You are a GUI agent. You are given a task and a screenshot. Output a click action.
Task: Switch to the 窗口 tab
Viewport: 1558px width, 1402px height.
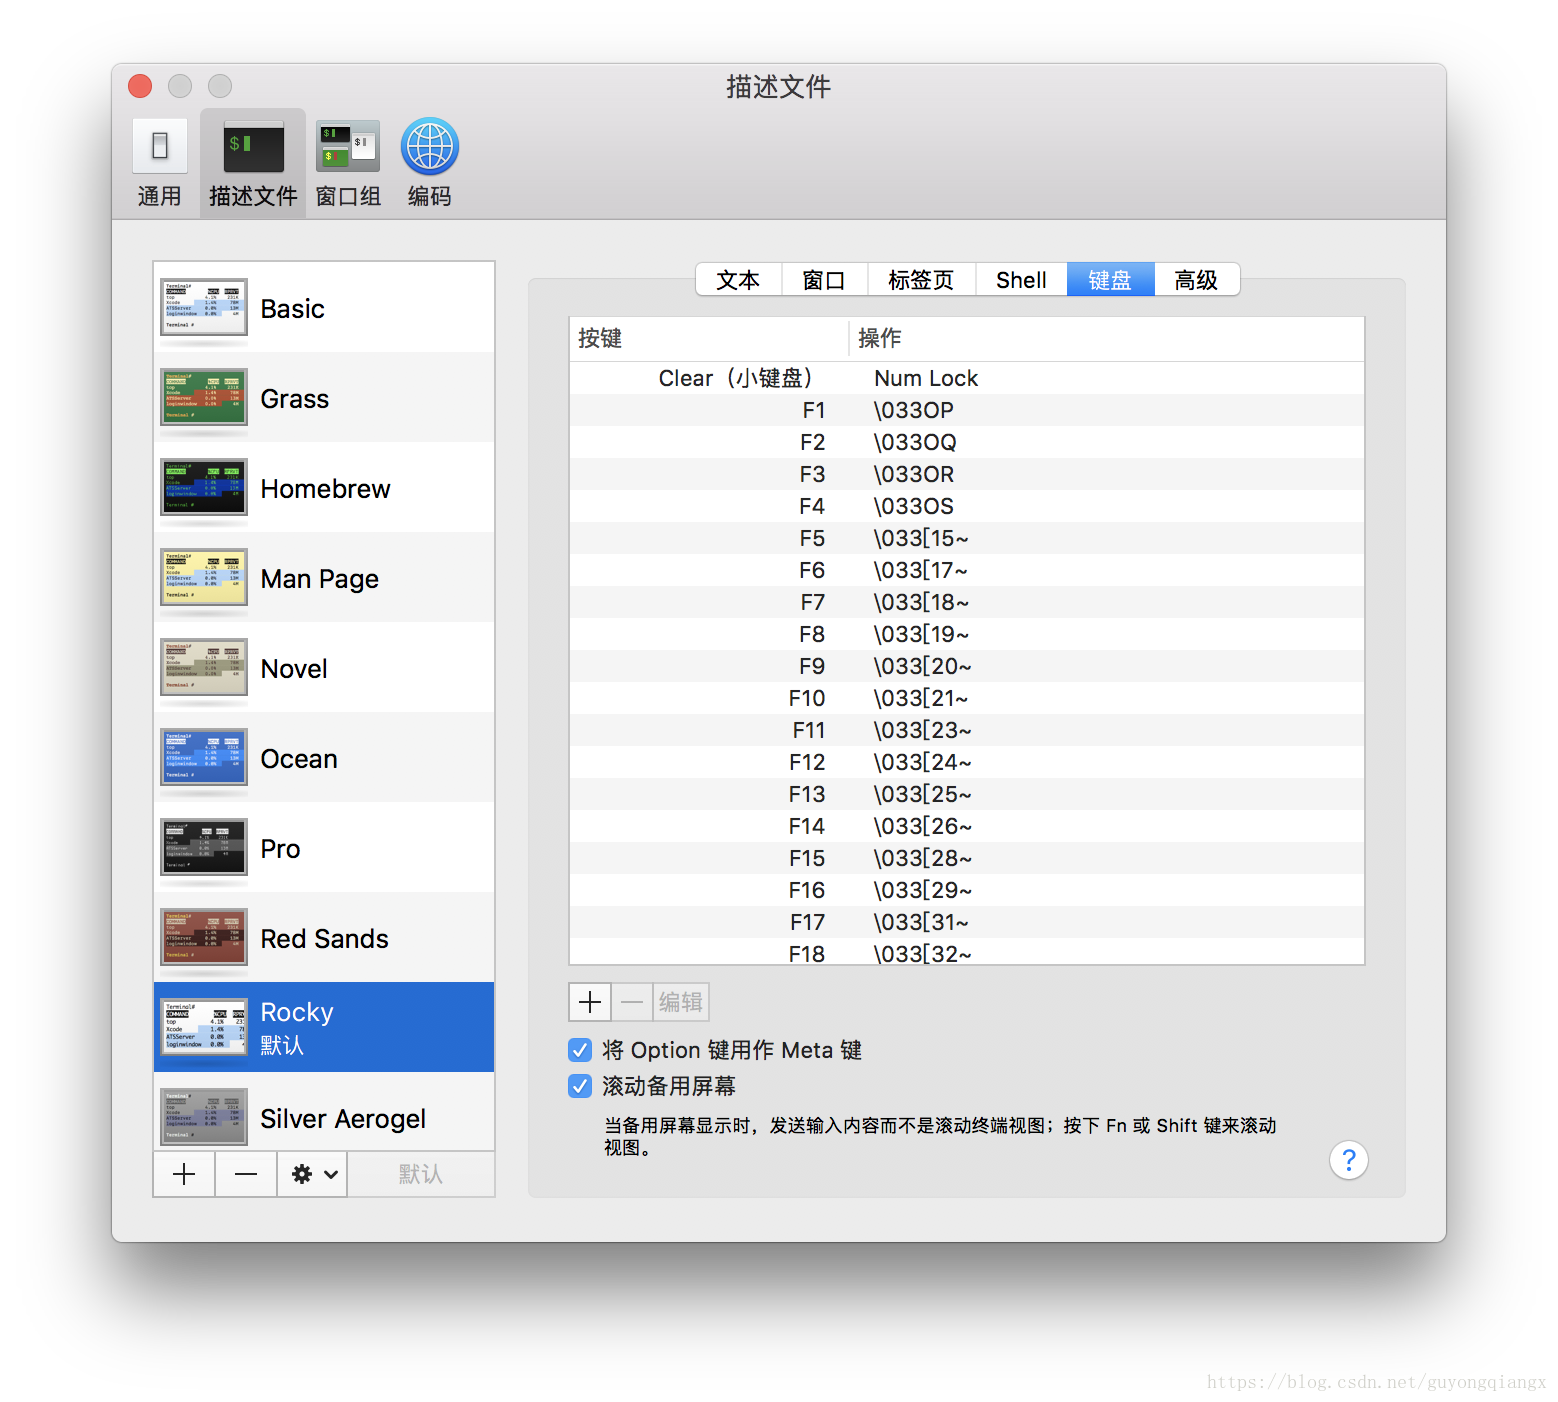(824, 280)
